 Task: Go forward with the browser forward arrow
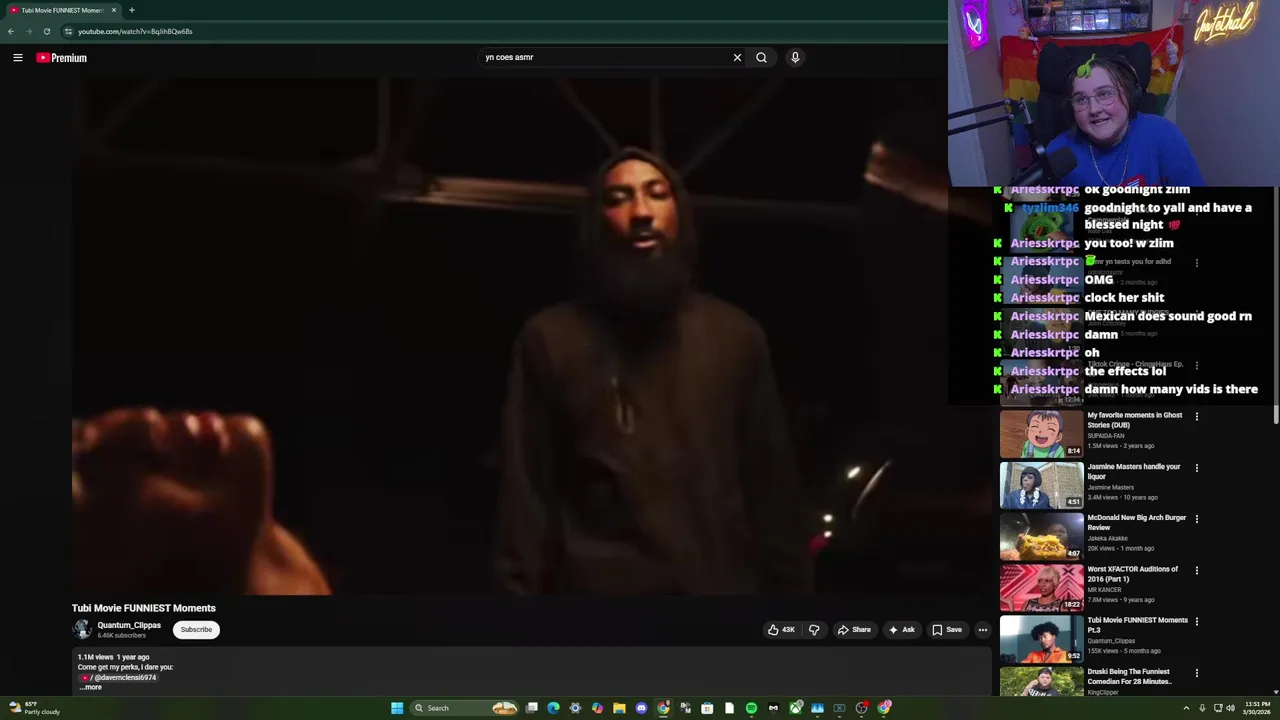[28, 31]
